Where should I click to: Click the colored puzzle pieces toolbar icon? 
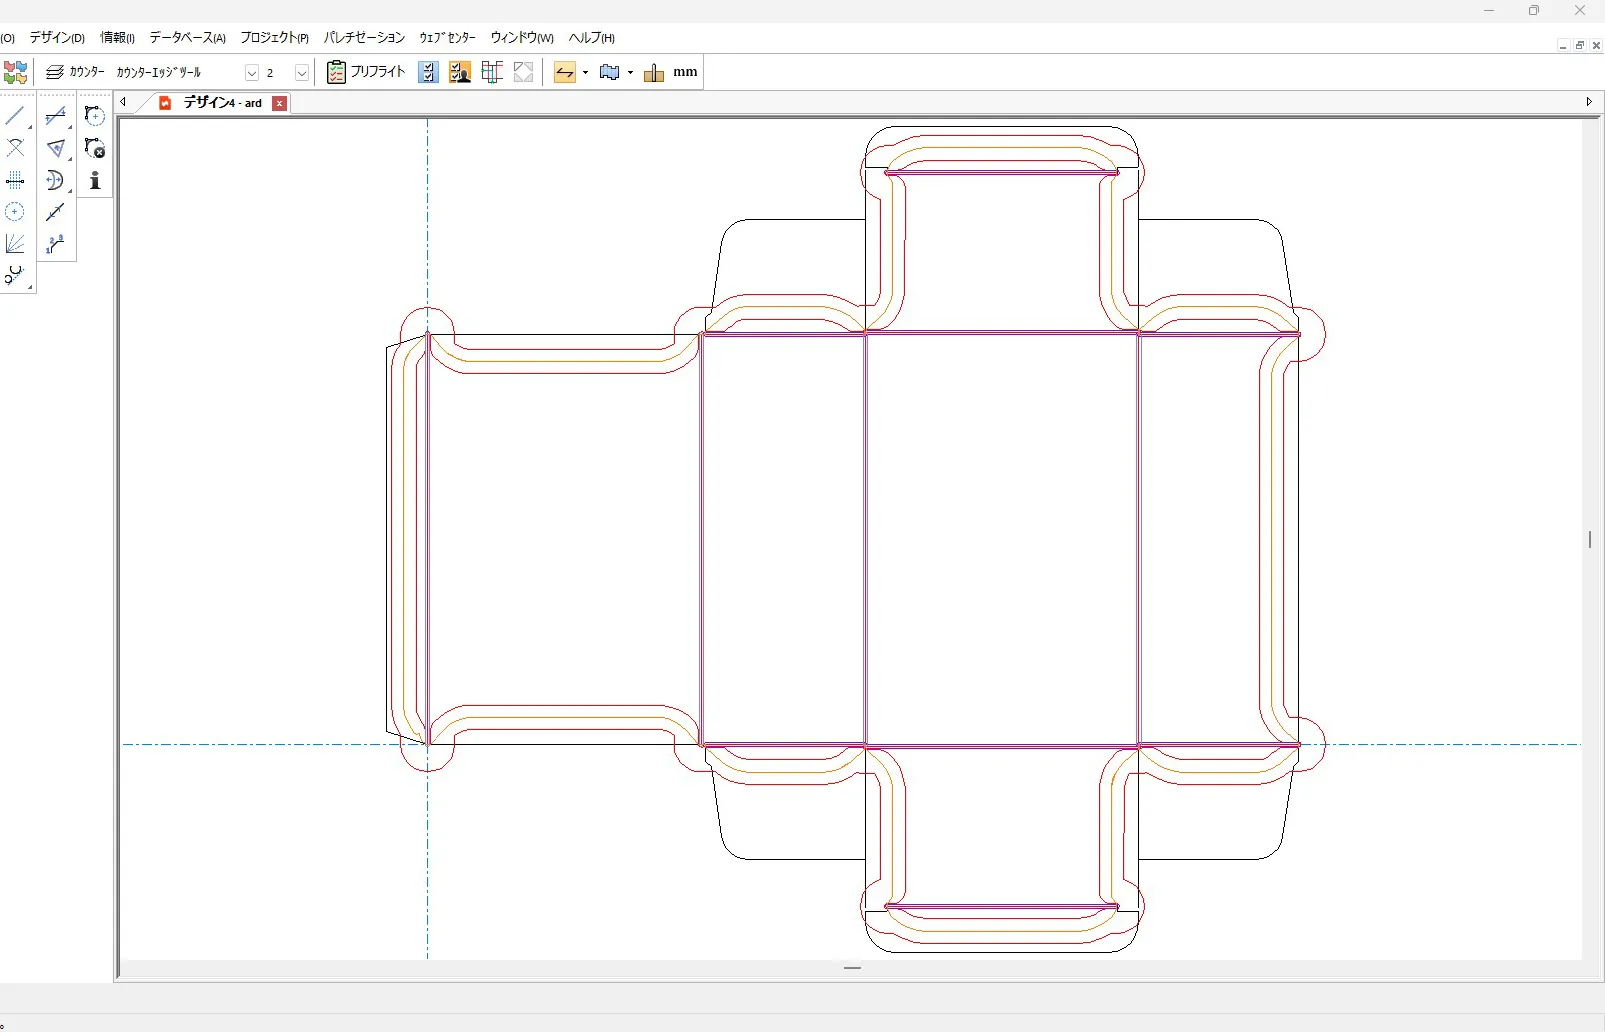15,72
